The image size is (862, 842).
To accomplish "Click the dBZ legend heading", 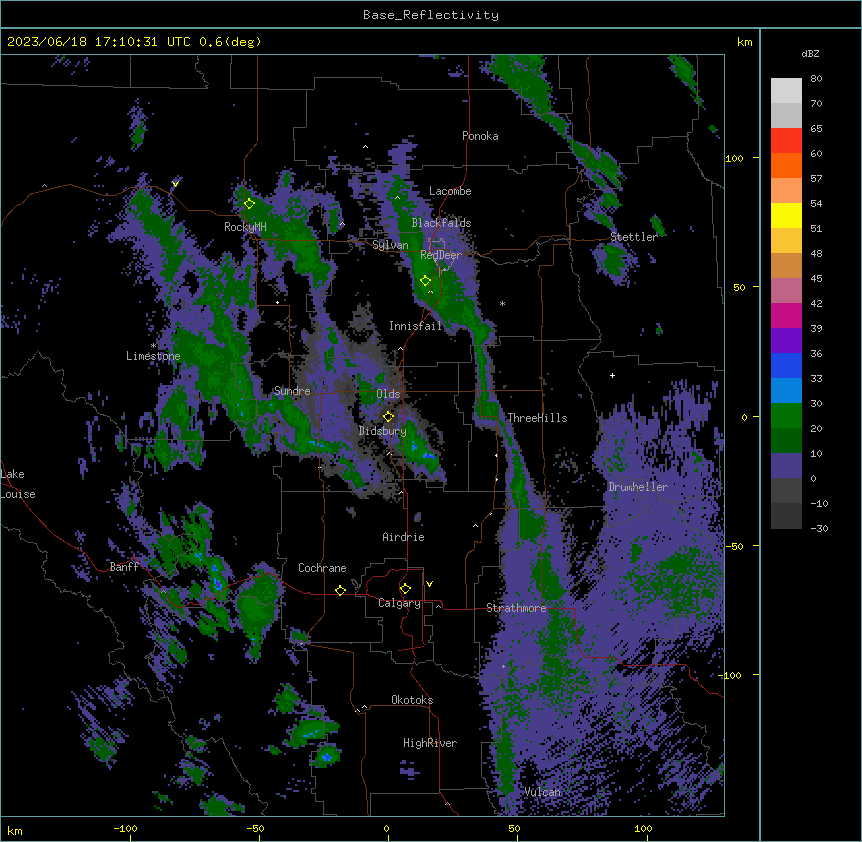I will point(810,54).
